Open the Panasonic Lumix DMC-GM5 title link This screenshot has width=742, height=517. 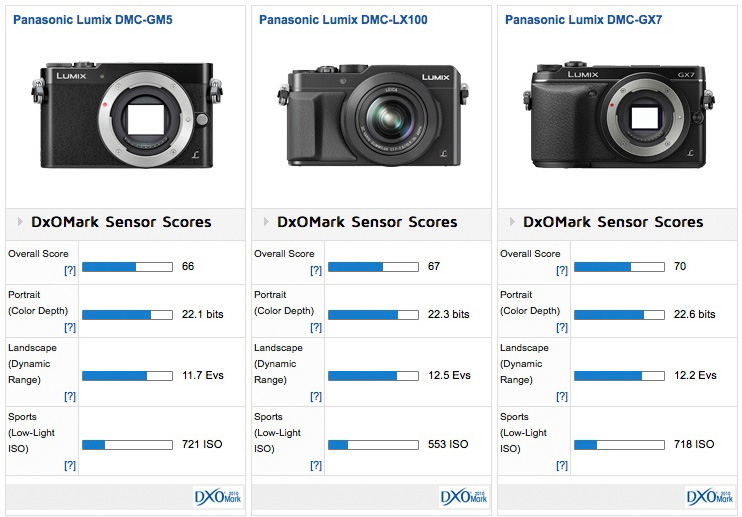coord(93,20)
